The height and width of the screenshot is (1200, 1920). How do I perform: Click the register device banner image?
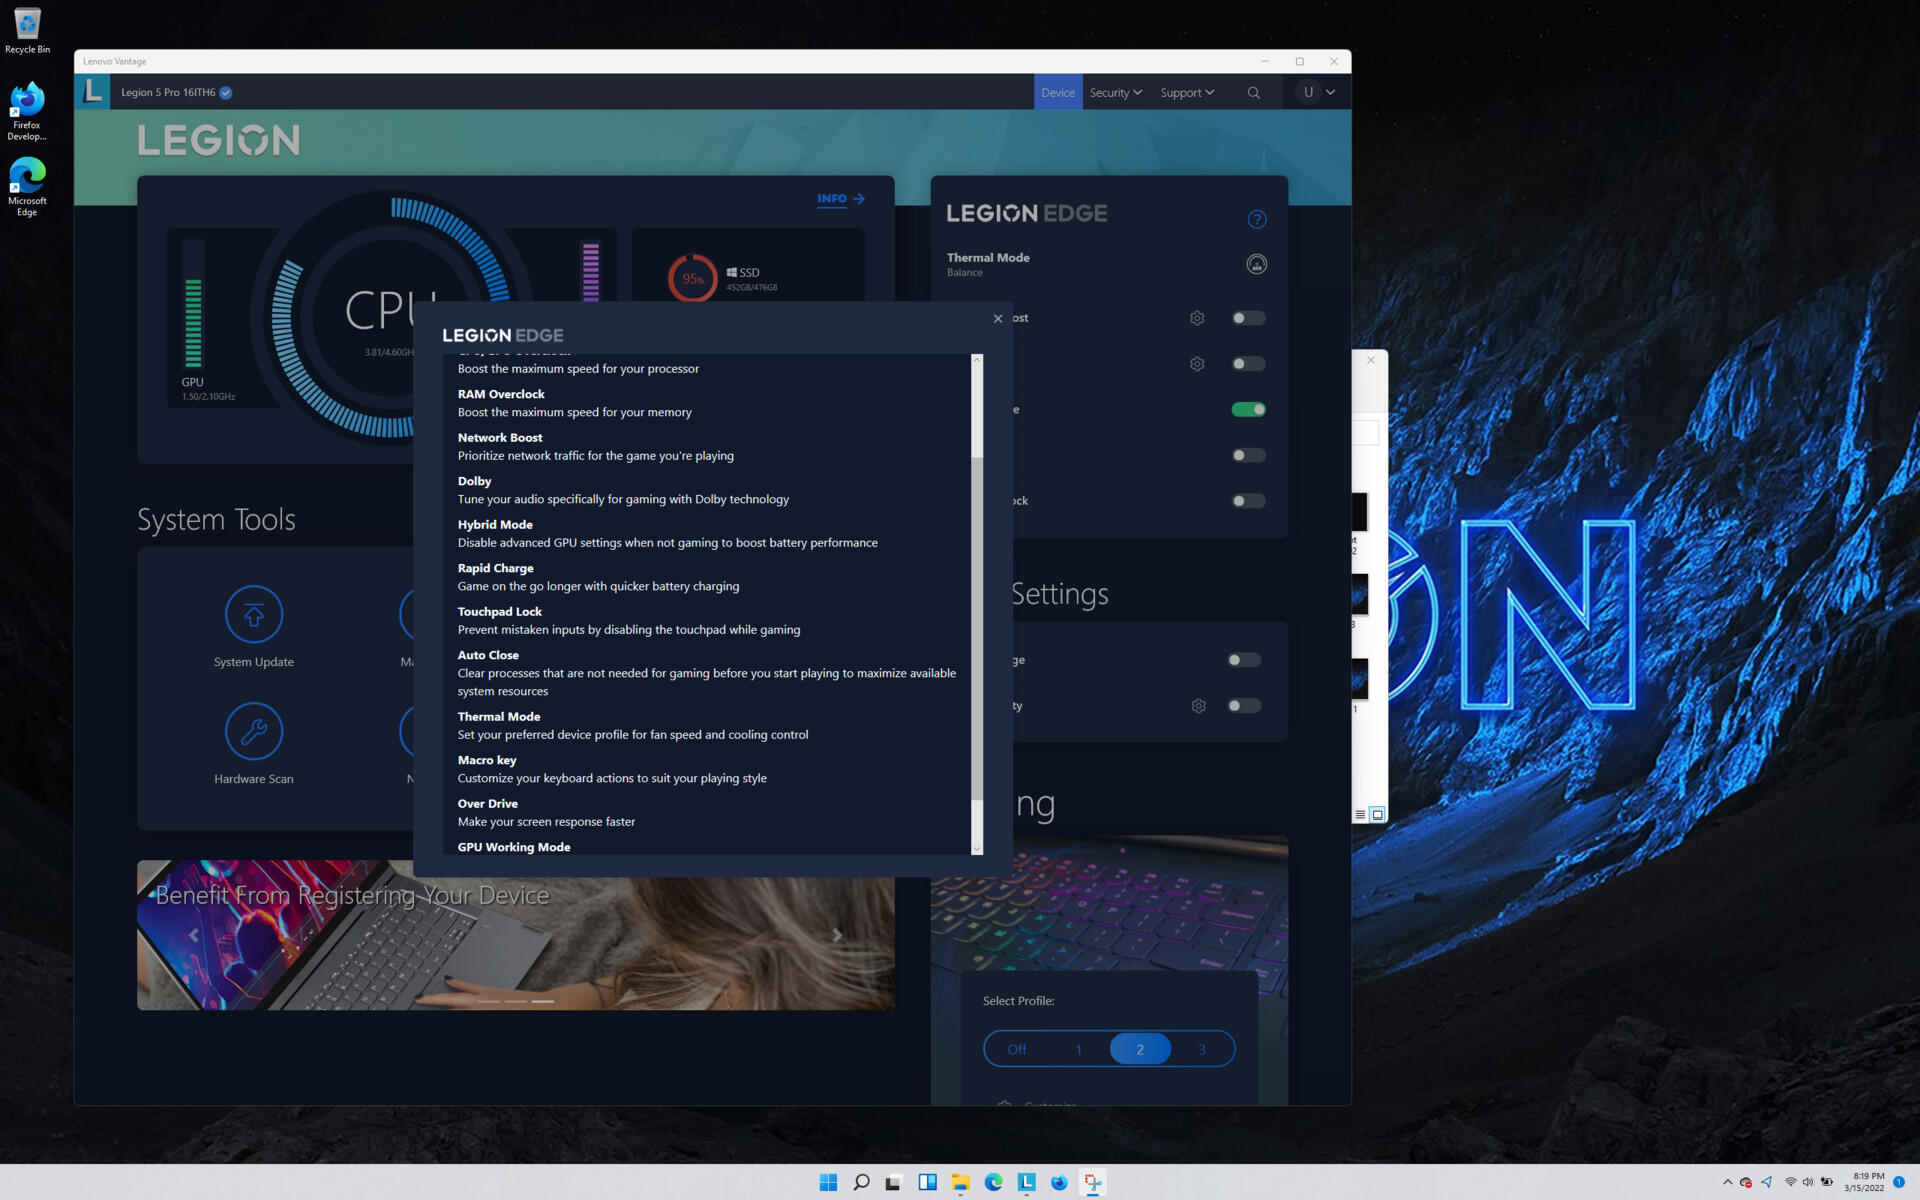[515, 935]
